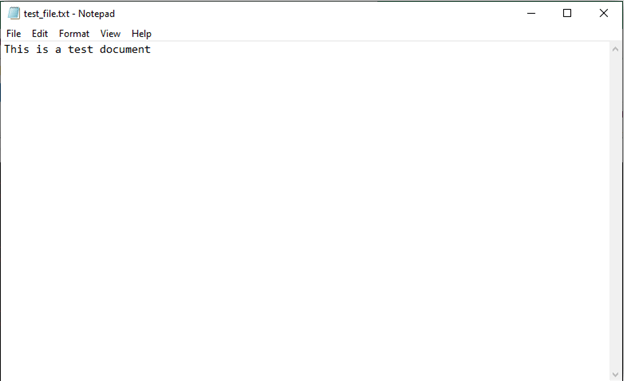Click the Notepad icon in title bar
Viewport: 624px width, 381px height.
coord(14,14)
